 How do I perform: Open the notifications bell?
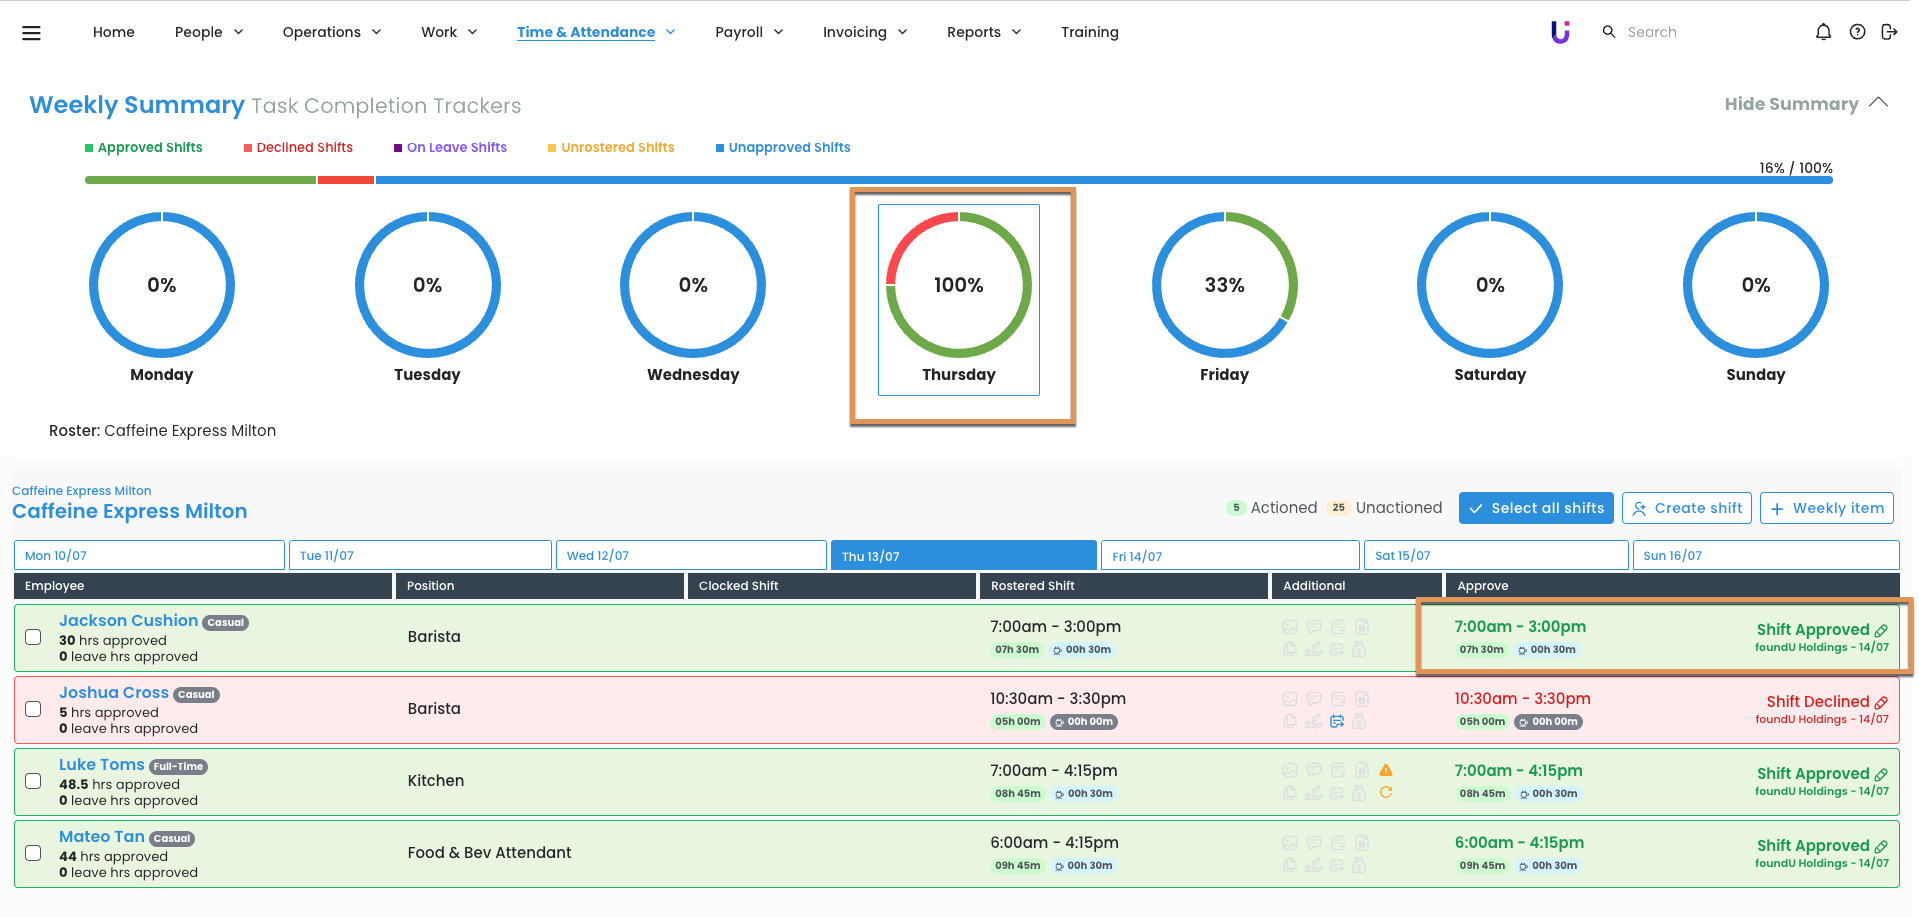tap(1823, 32)
